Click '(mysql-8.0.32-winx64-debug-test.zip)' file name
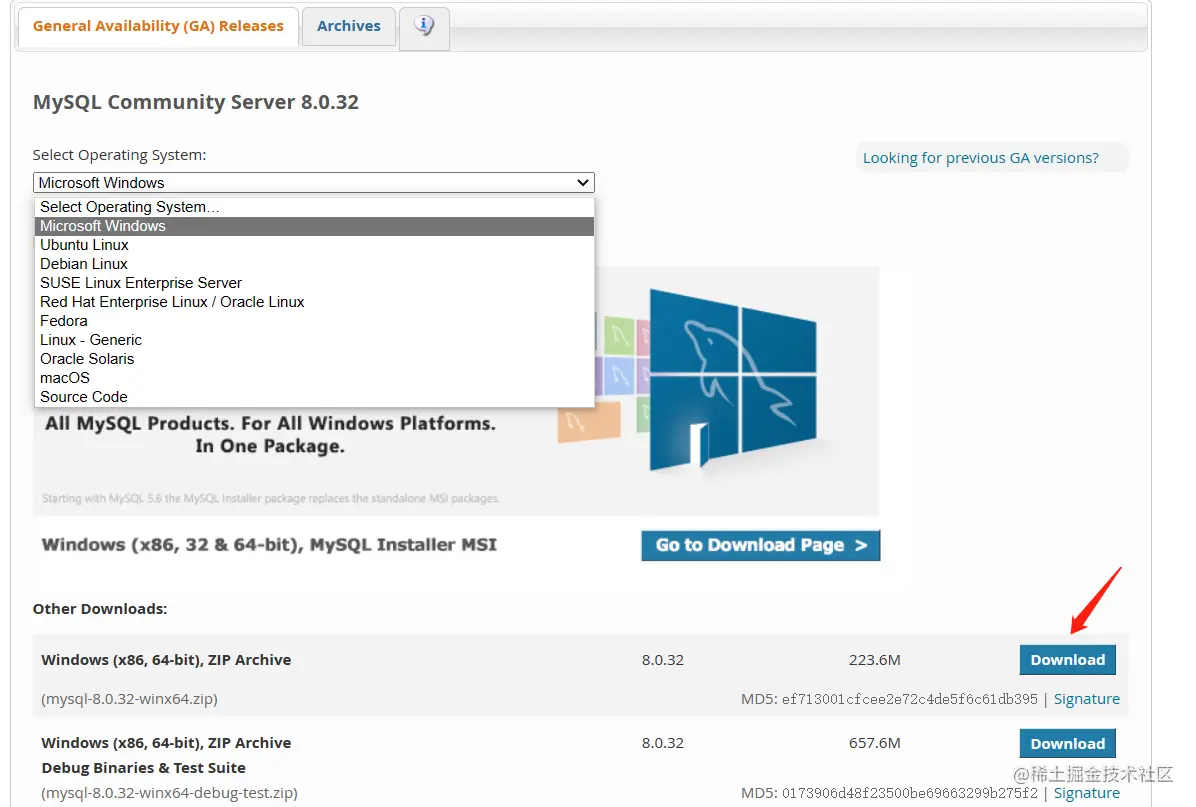 pyautogui.click(x=169, y=793)
